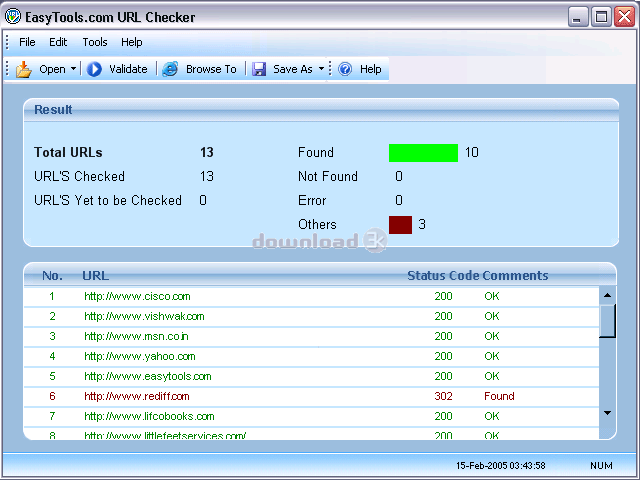
Task: Click the URL column header
Action: coord(96,276)
